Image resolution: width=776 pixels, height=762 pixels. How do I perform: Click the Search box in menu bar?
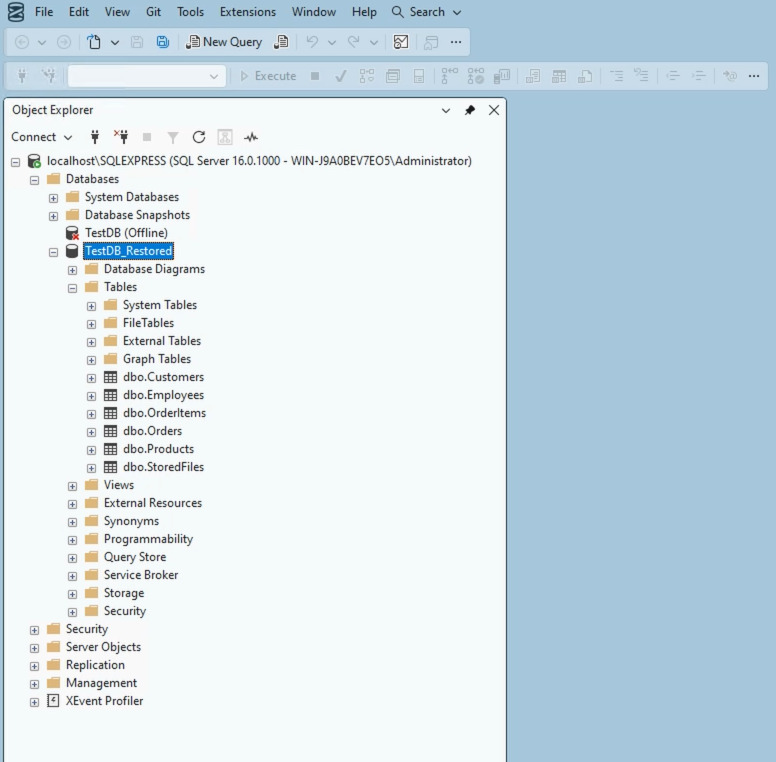pyautogui.click(x=427, y=12)
